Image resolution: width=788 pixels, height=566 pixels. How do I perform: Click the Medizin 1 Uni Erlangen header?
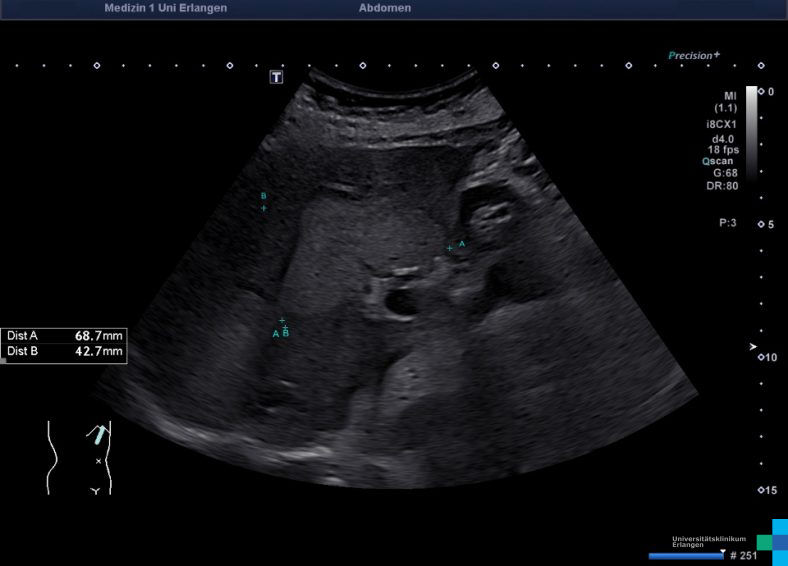[x=165, y=8]
